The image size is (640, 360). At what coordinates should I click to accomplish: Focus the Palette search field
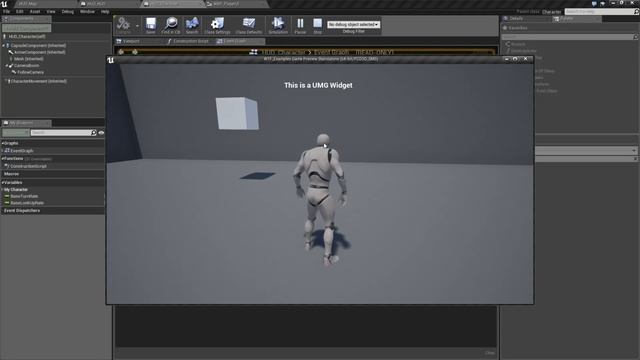tap(569, 37)
